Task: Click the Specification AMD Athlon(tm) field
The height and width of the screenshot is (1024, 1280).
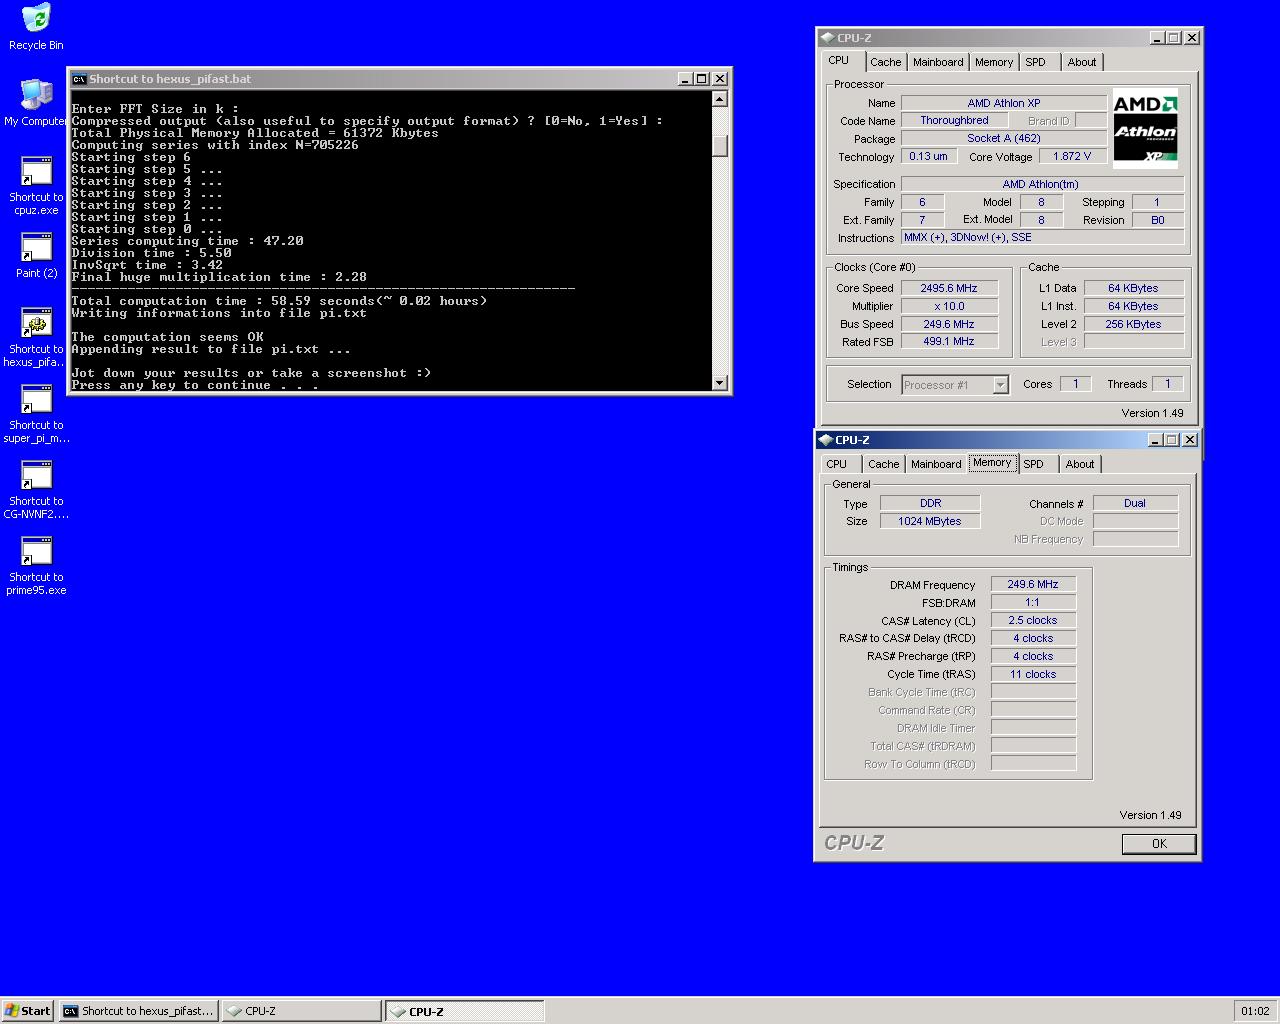Action: 1042,184
